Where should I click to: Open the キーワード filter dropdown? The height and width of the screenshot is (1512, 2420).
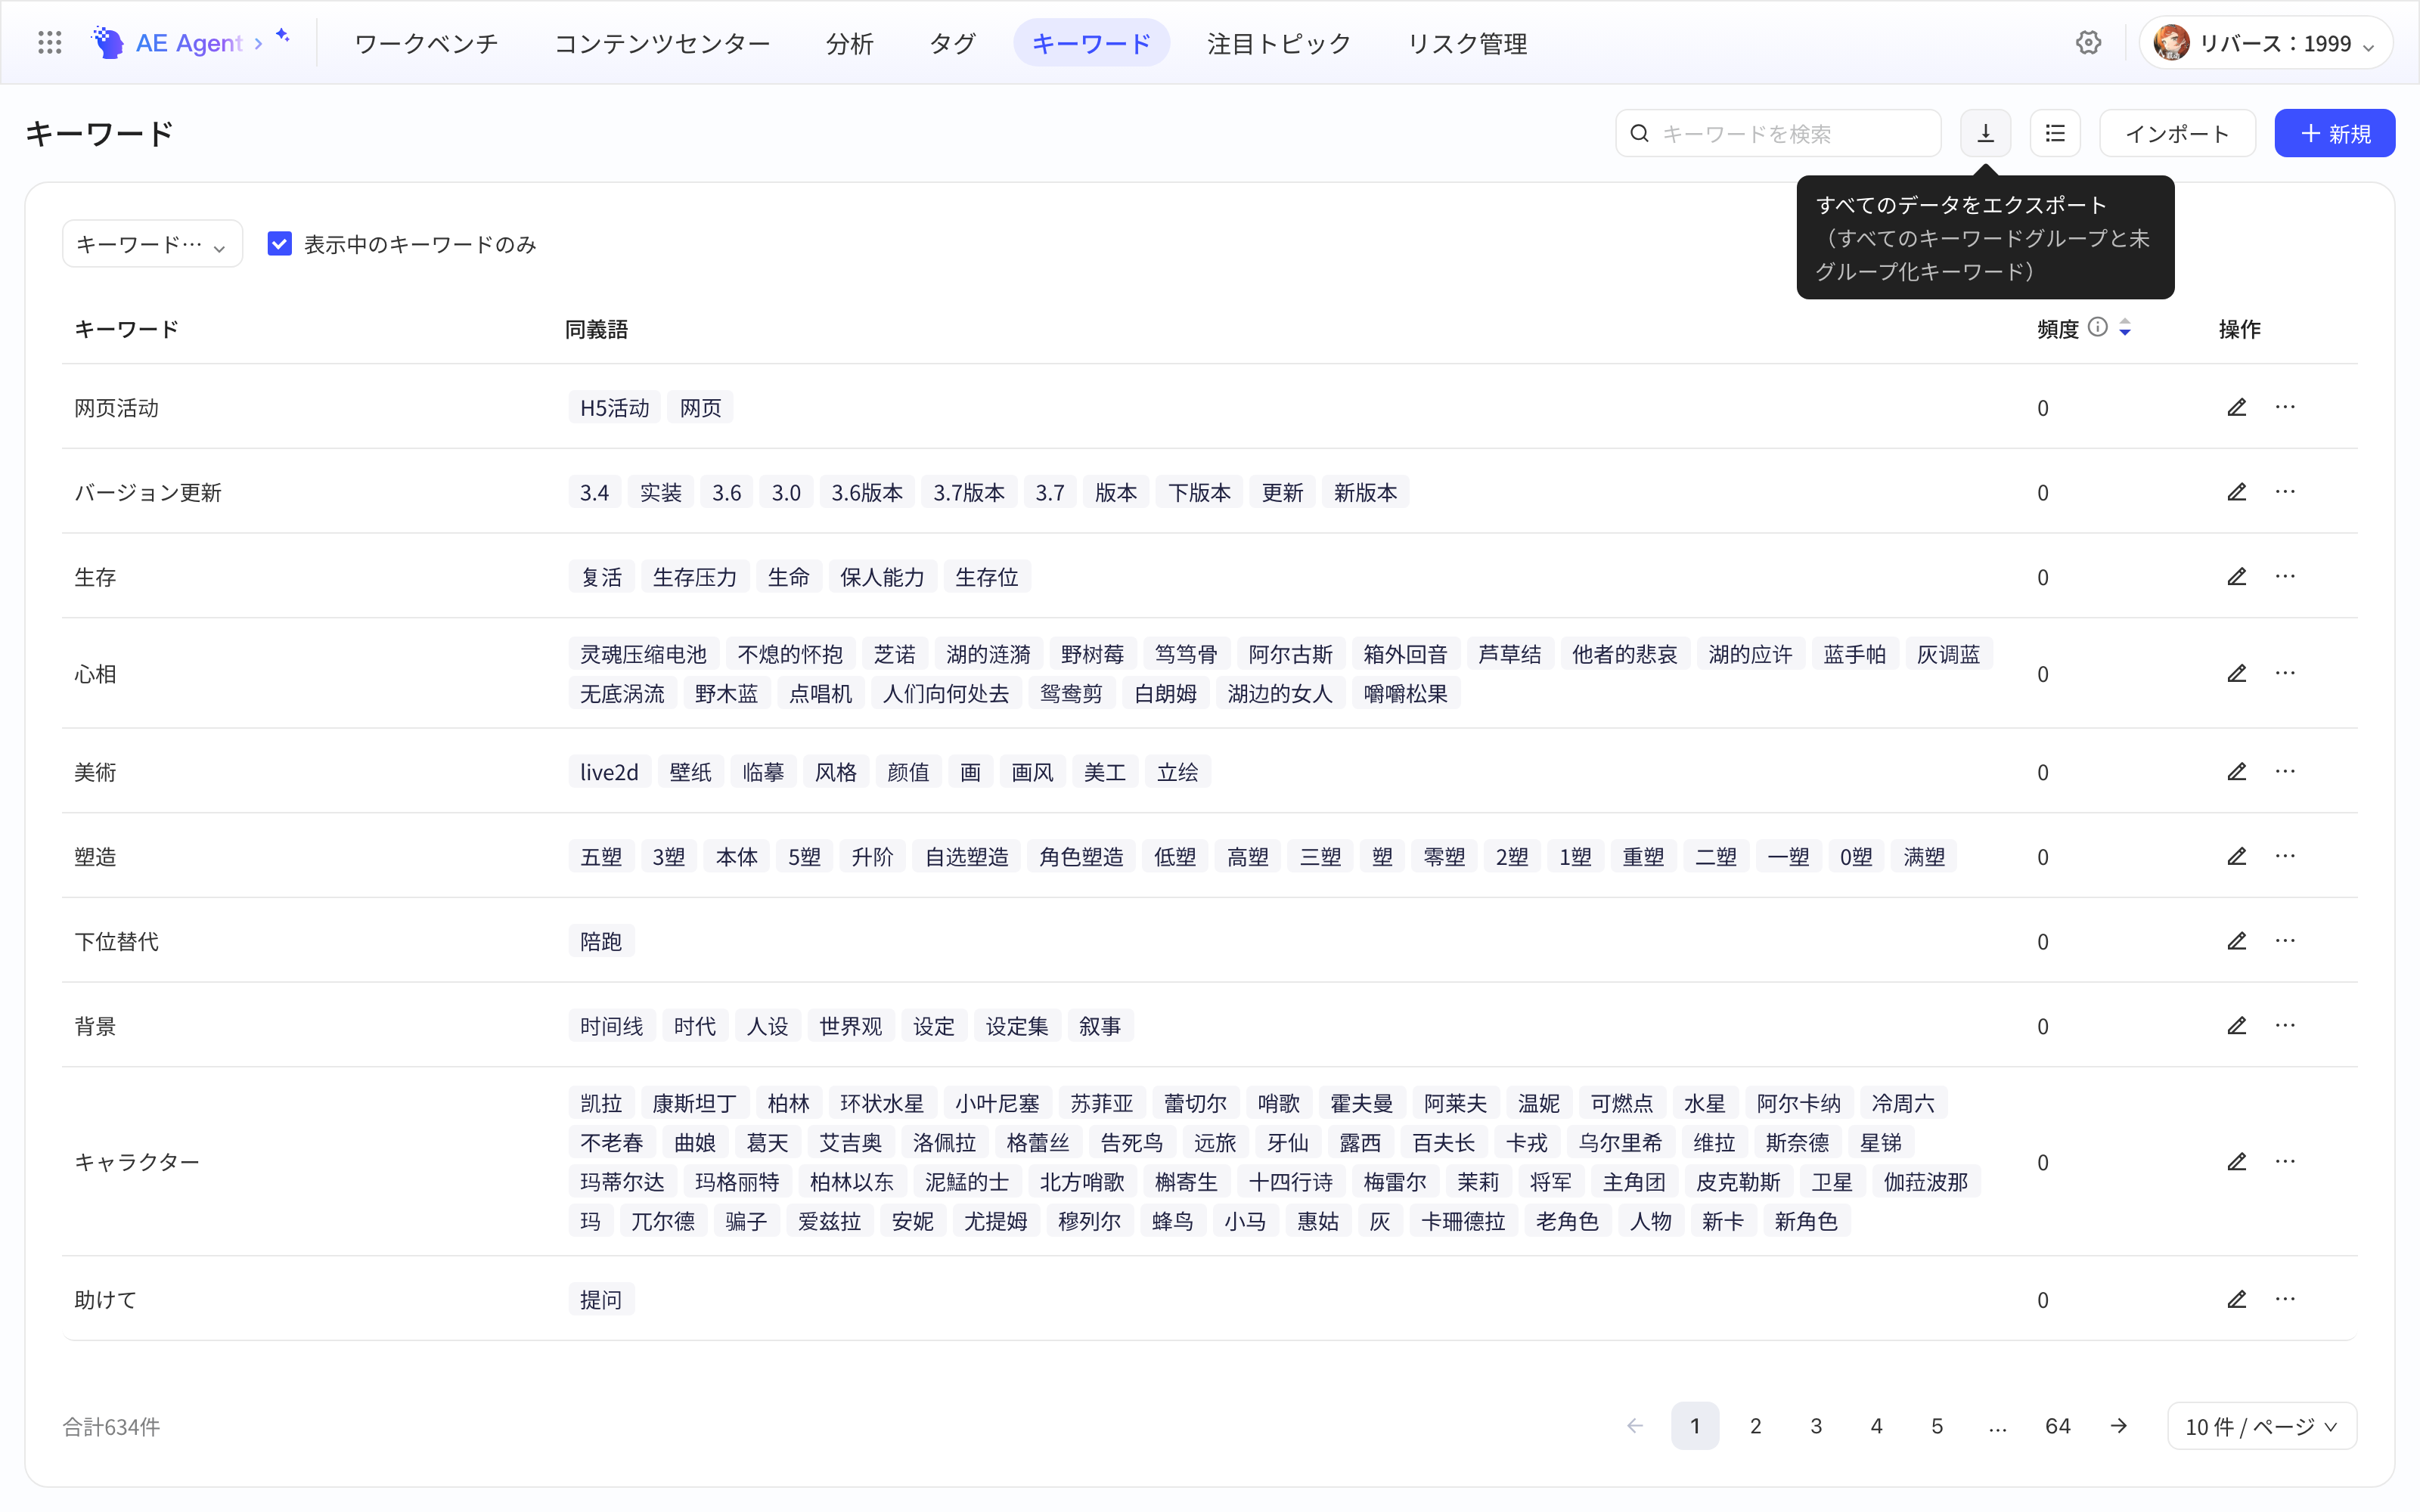[x=152, y=244]
